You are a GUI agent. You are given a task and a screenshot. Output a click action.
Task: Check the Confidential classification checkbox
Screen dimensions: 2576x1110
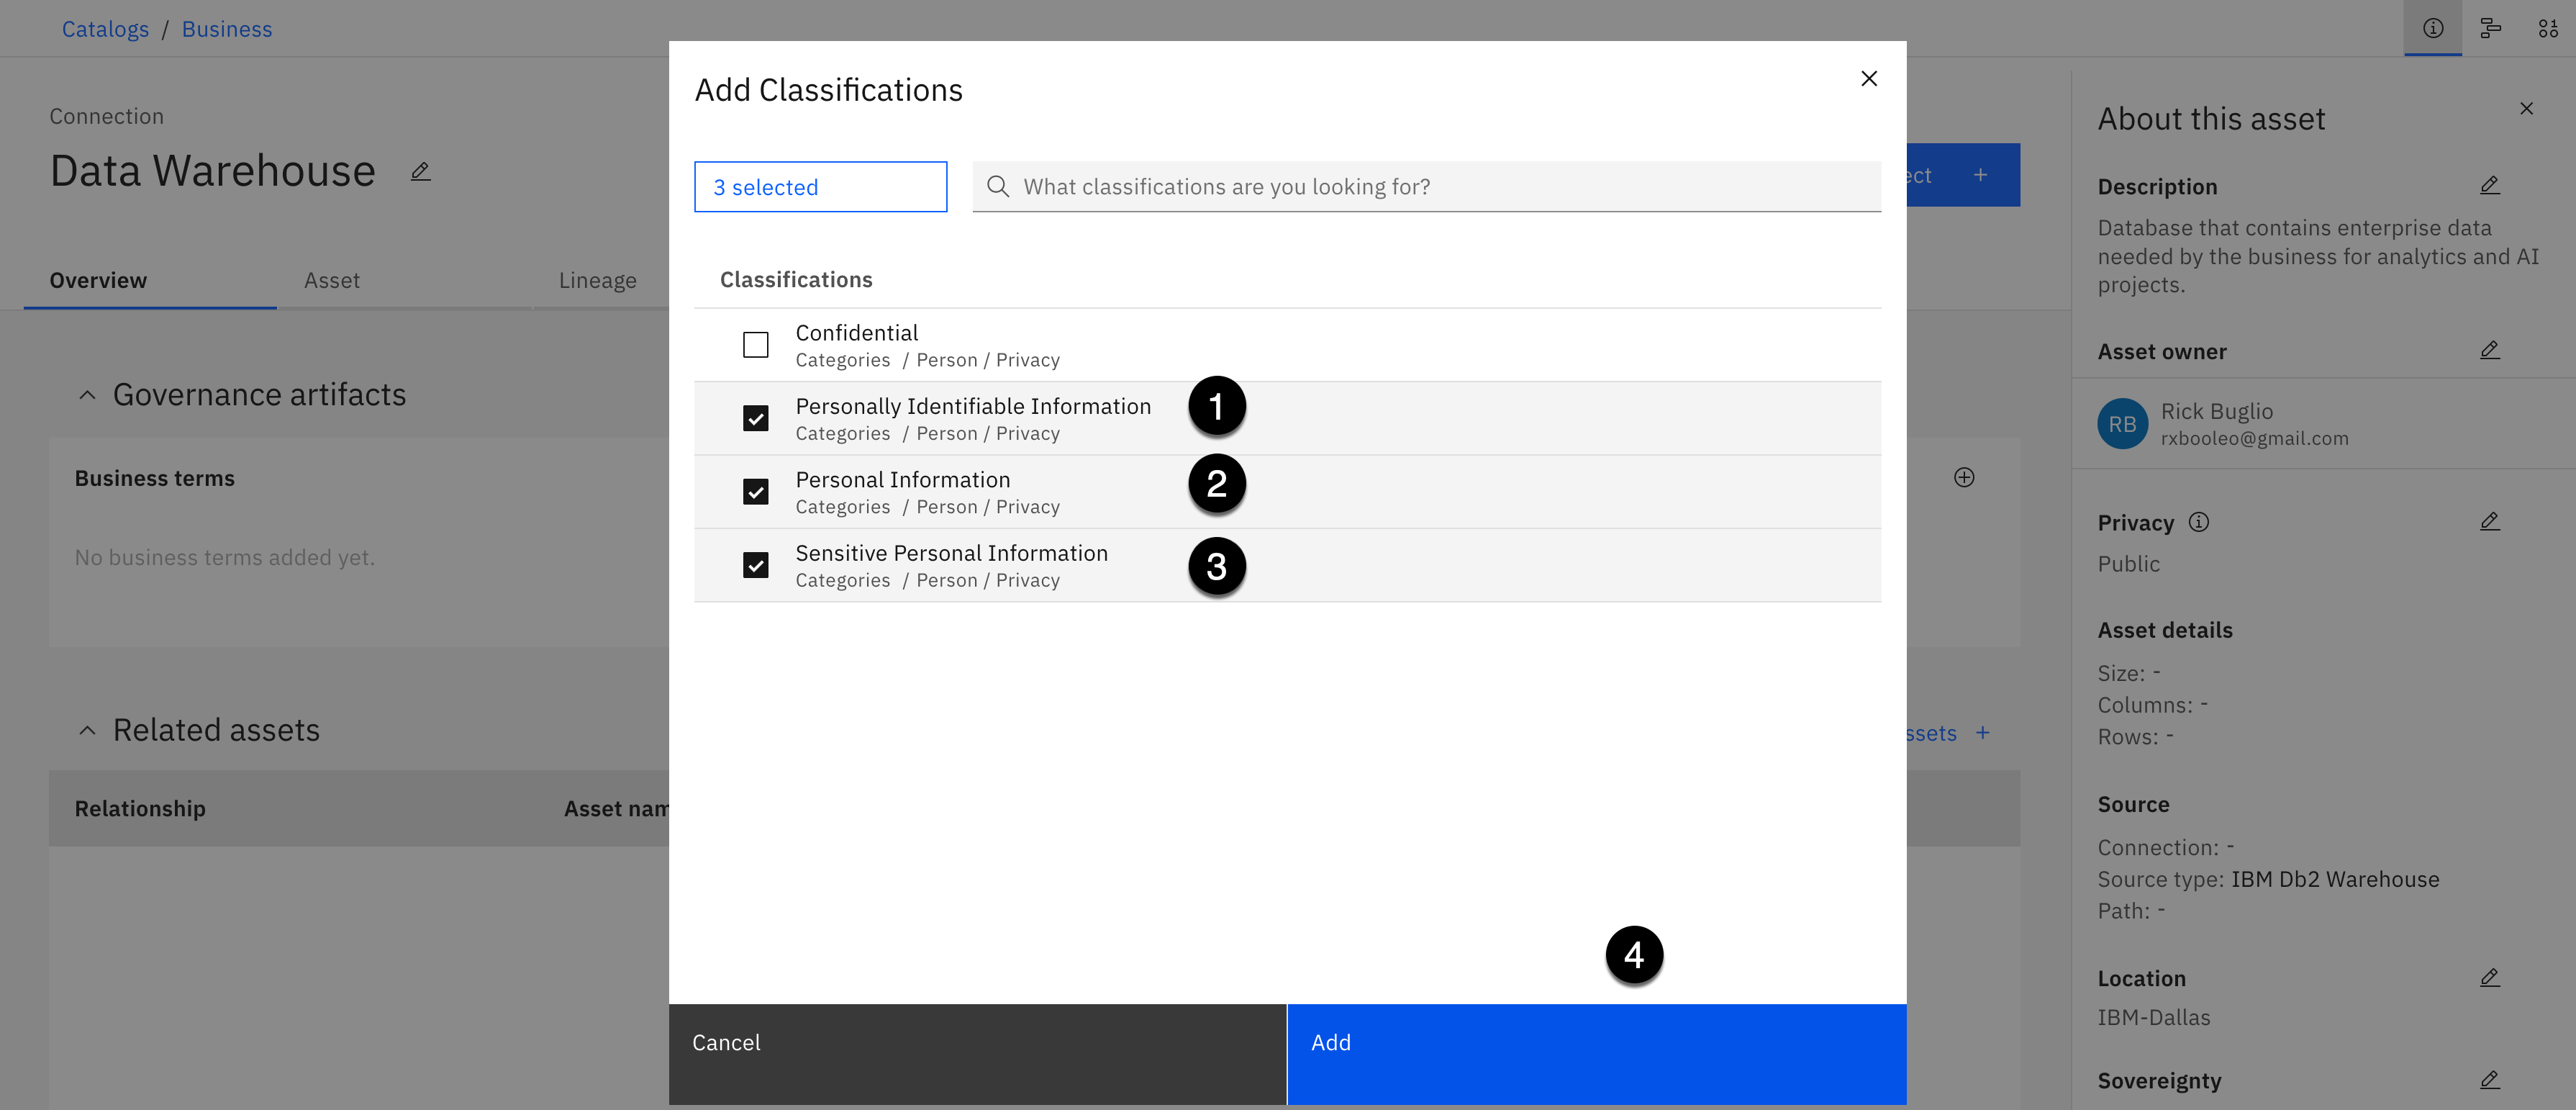755,345
